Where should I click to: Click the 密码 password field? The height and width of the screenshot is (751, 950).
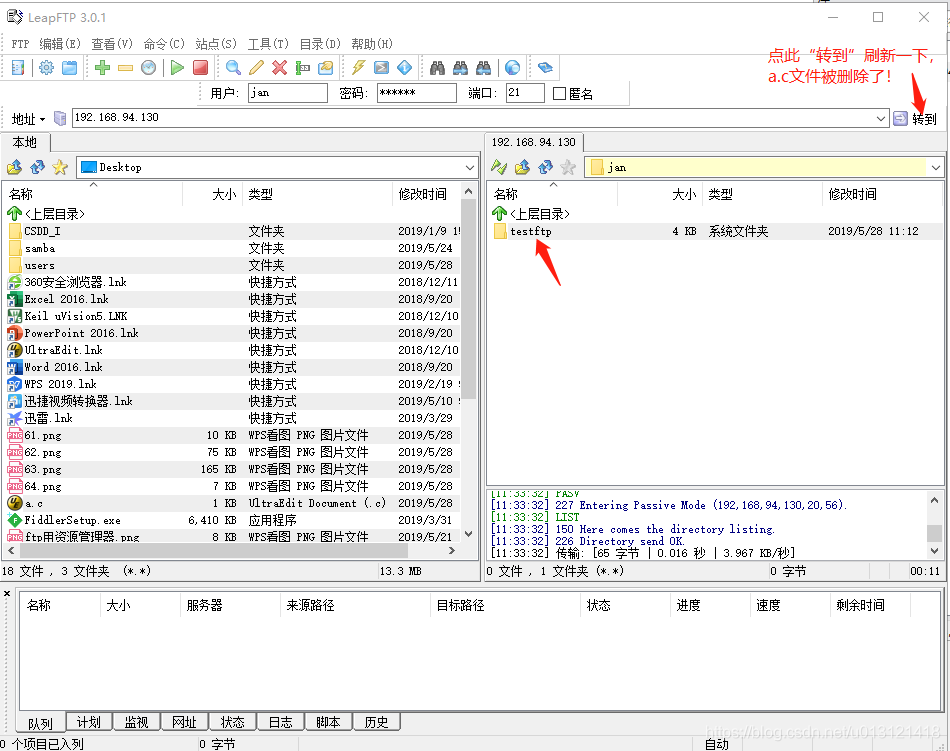(x=416, y=93)
